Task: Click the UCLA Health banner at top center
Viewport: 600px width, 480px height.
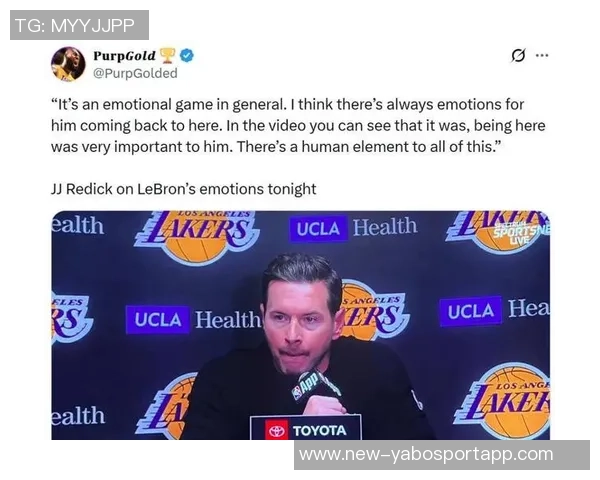Action: [354, 228]
